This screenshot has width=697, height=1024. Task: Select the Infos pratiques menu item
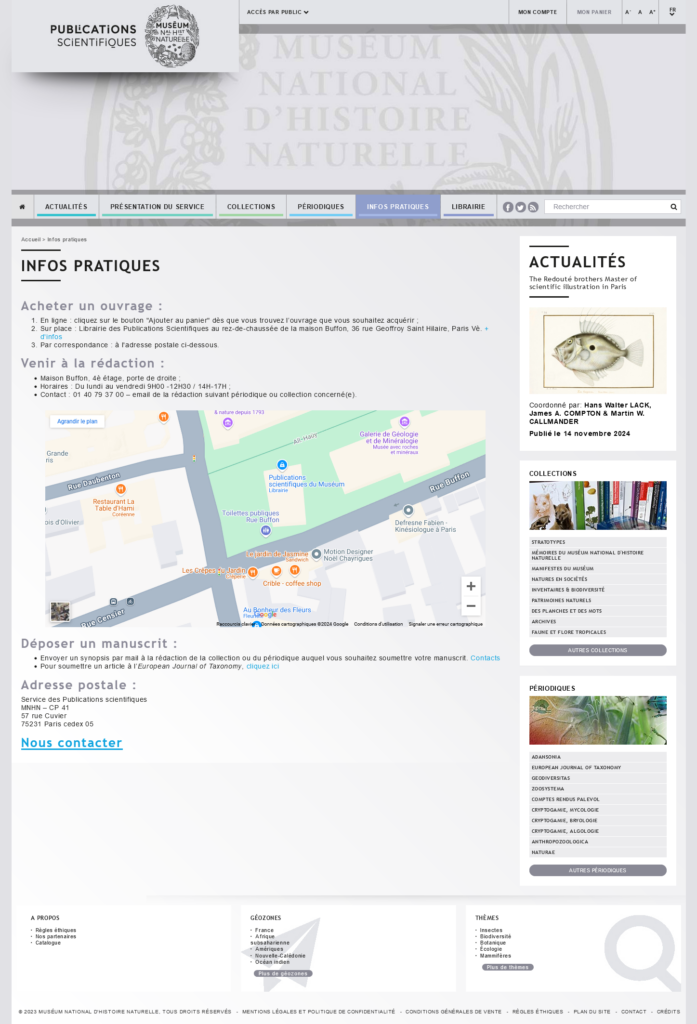click(x=398, y=207)
